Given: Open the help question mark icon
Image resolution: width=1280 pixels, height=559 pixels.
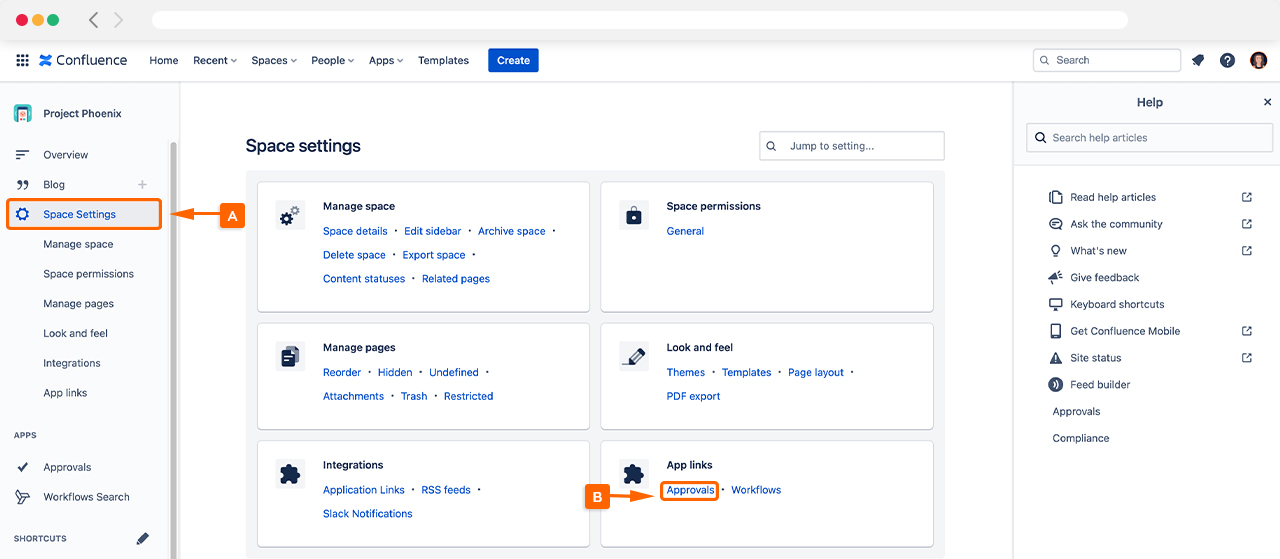Looking at the screenshot, I should [1227, 60].
